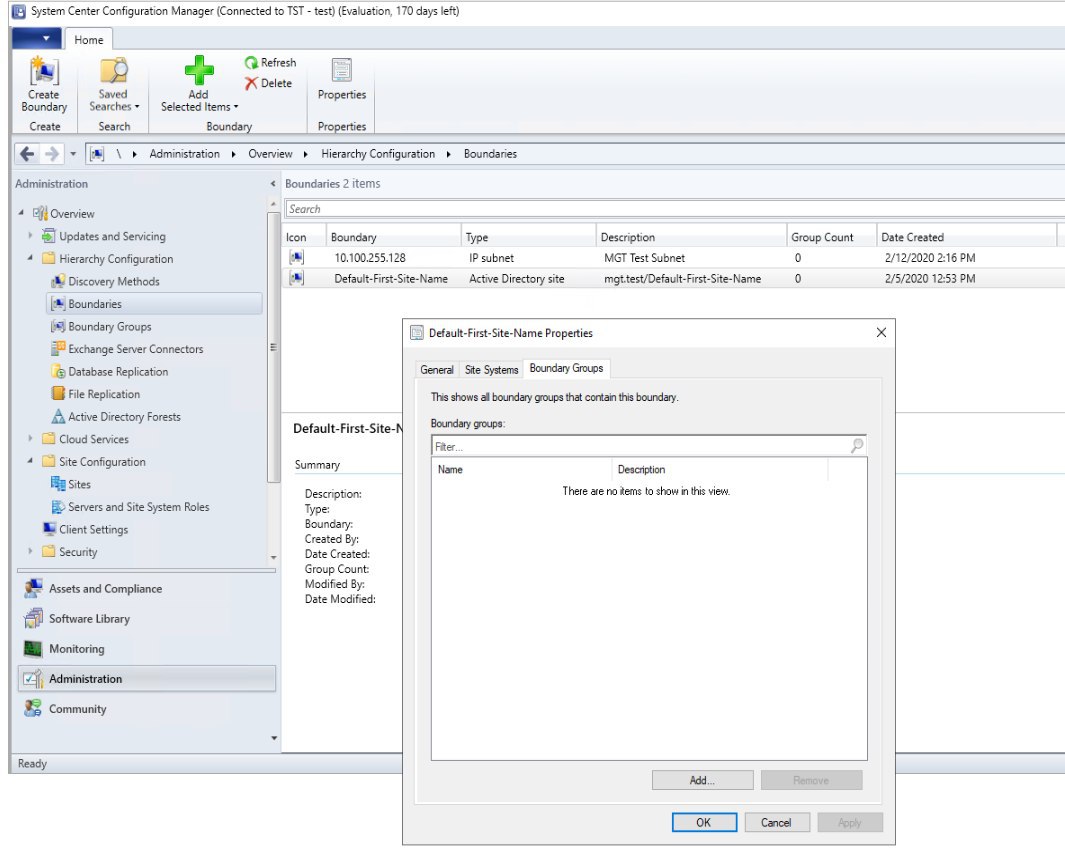Expand the Cloud Services node
Viewport: 1065px width, 851px height.
pos(30,438)
